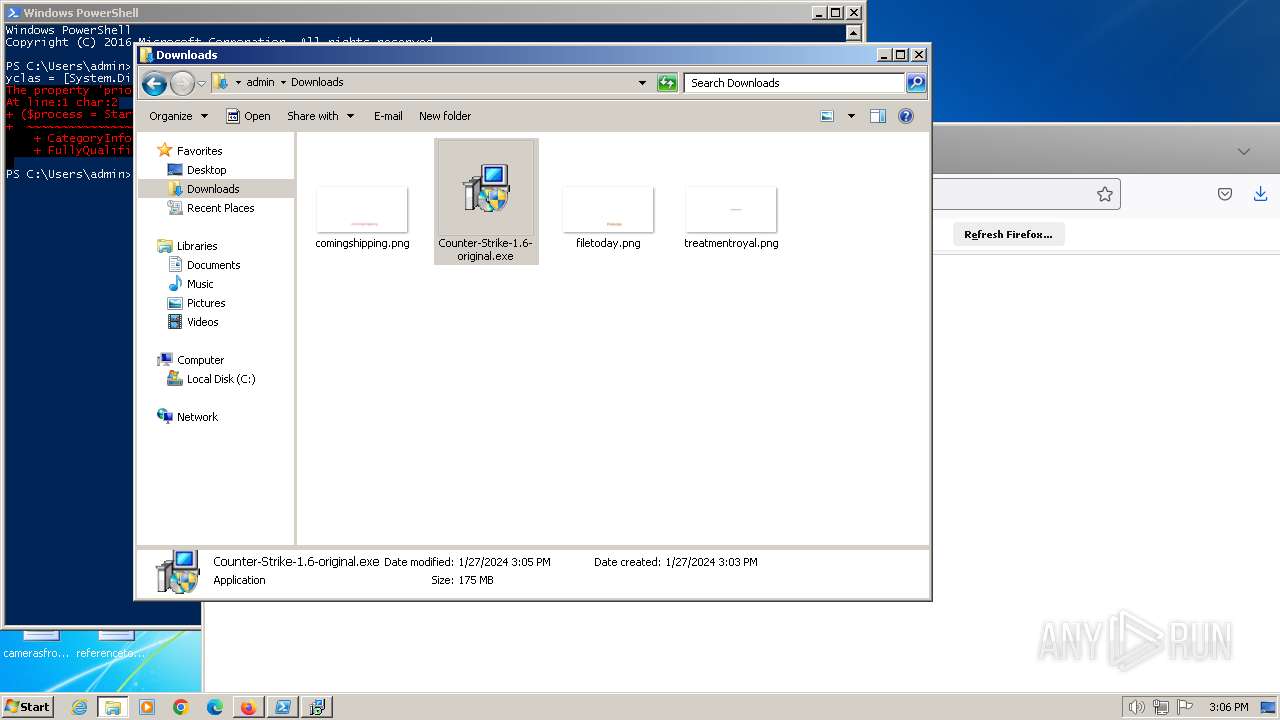Select Desktop in the navigation pane
The image size is (1280, 720).
[x=206, y=170]
